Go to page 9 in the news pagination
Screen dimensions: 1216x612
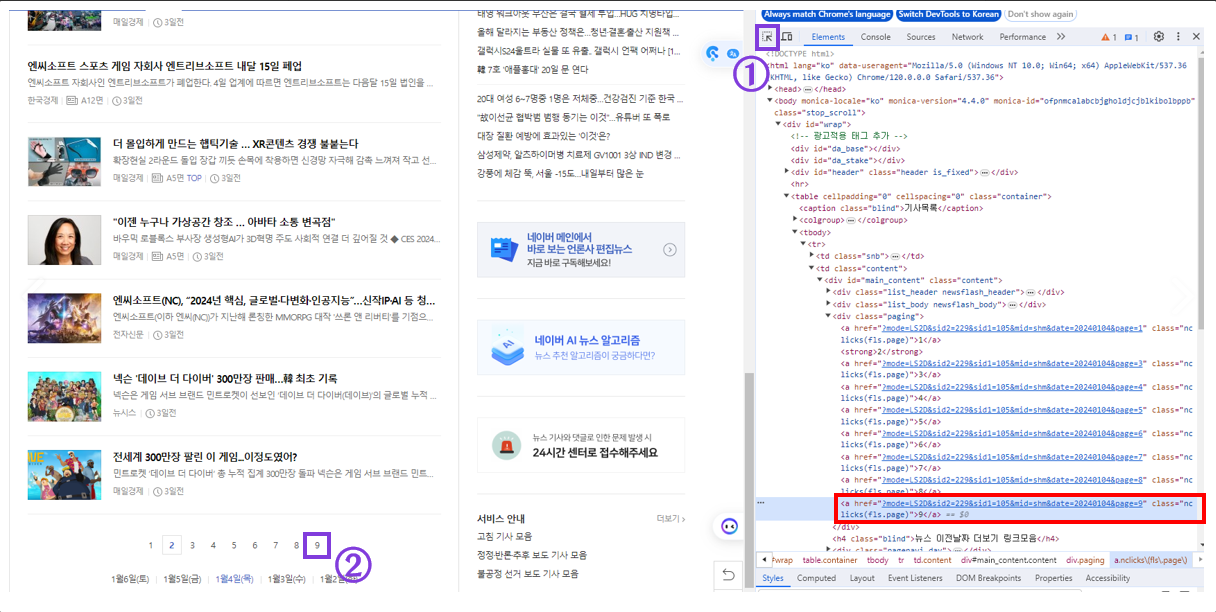pos(317,545)
